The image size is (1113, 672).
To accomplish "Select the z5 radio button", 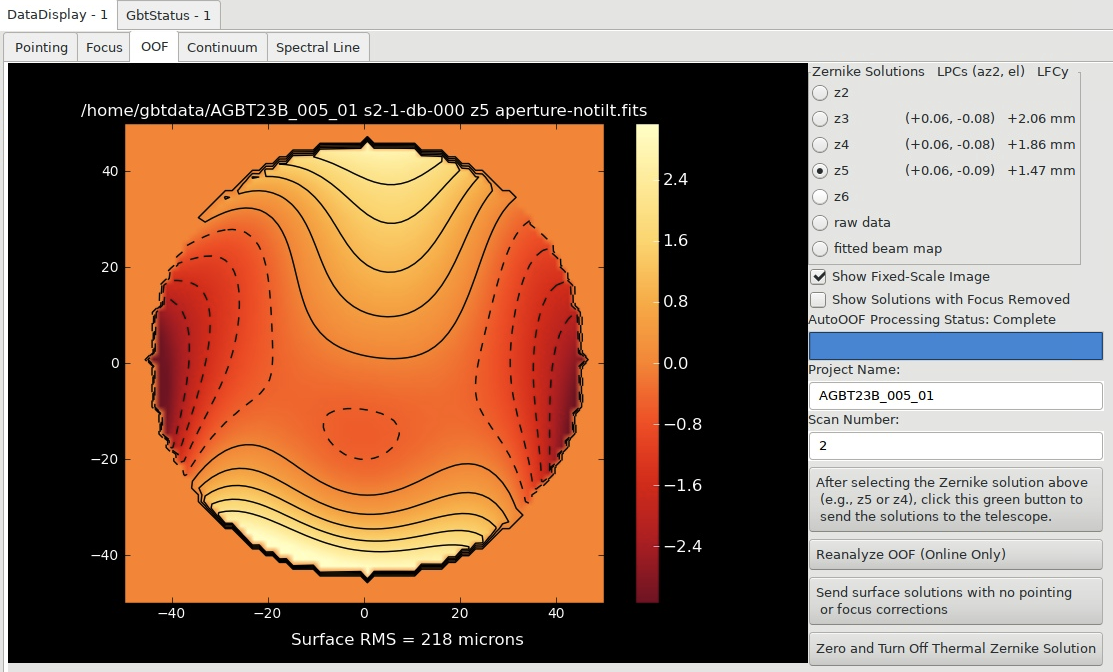I will (x=820, y=171).
